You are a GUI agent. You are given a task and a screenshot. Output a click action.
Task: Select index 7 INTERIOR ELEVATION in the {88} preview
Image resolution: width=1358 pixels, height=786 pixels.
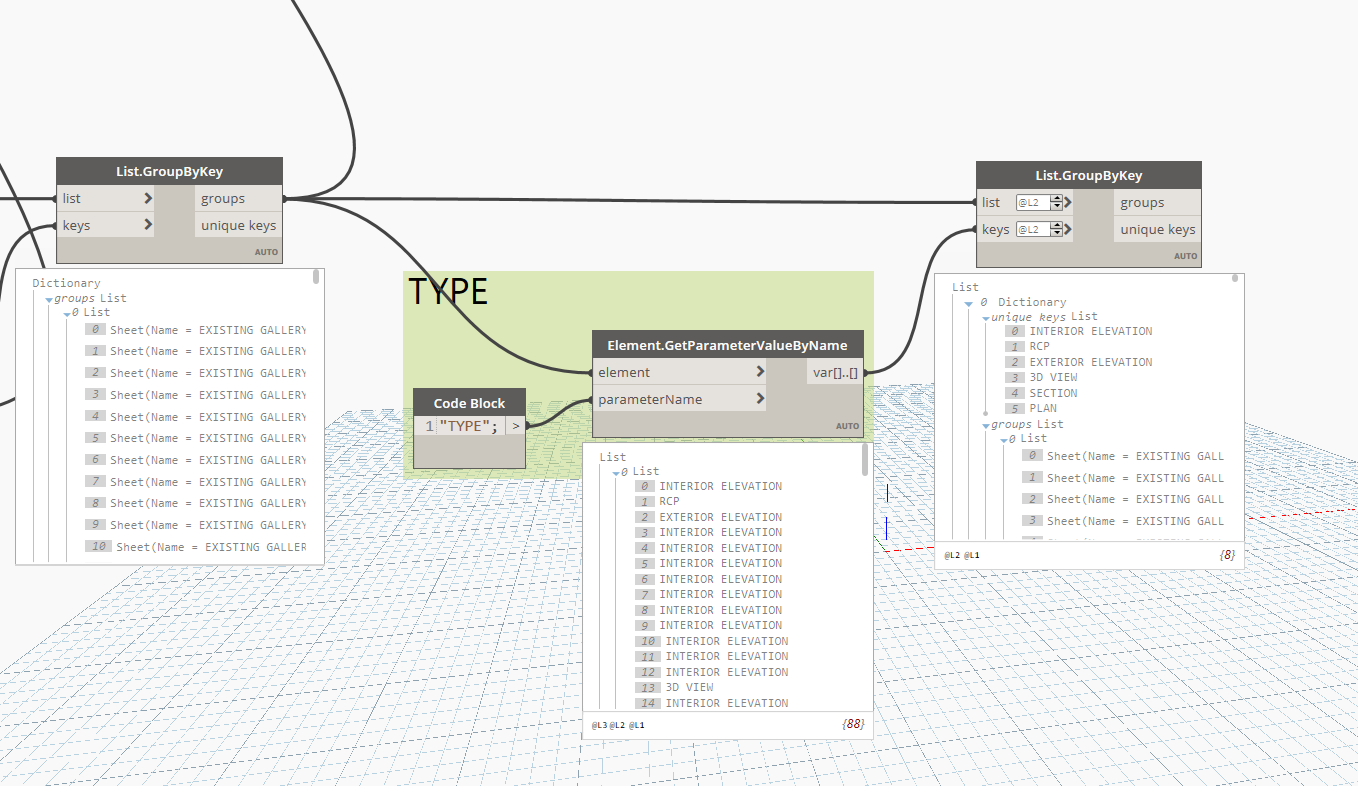pos(708,595)
